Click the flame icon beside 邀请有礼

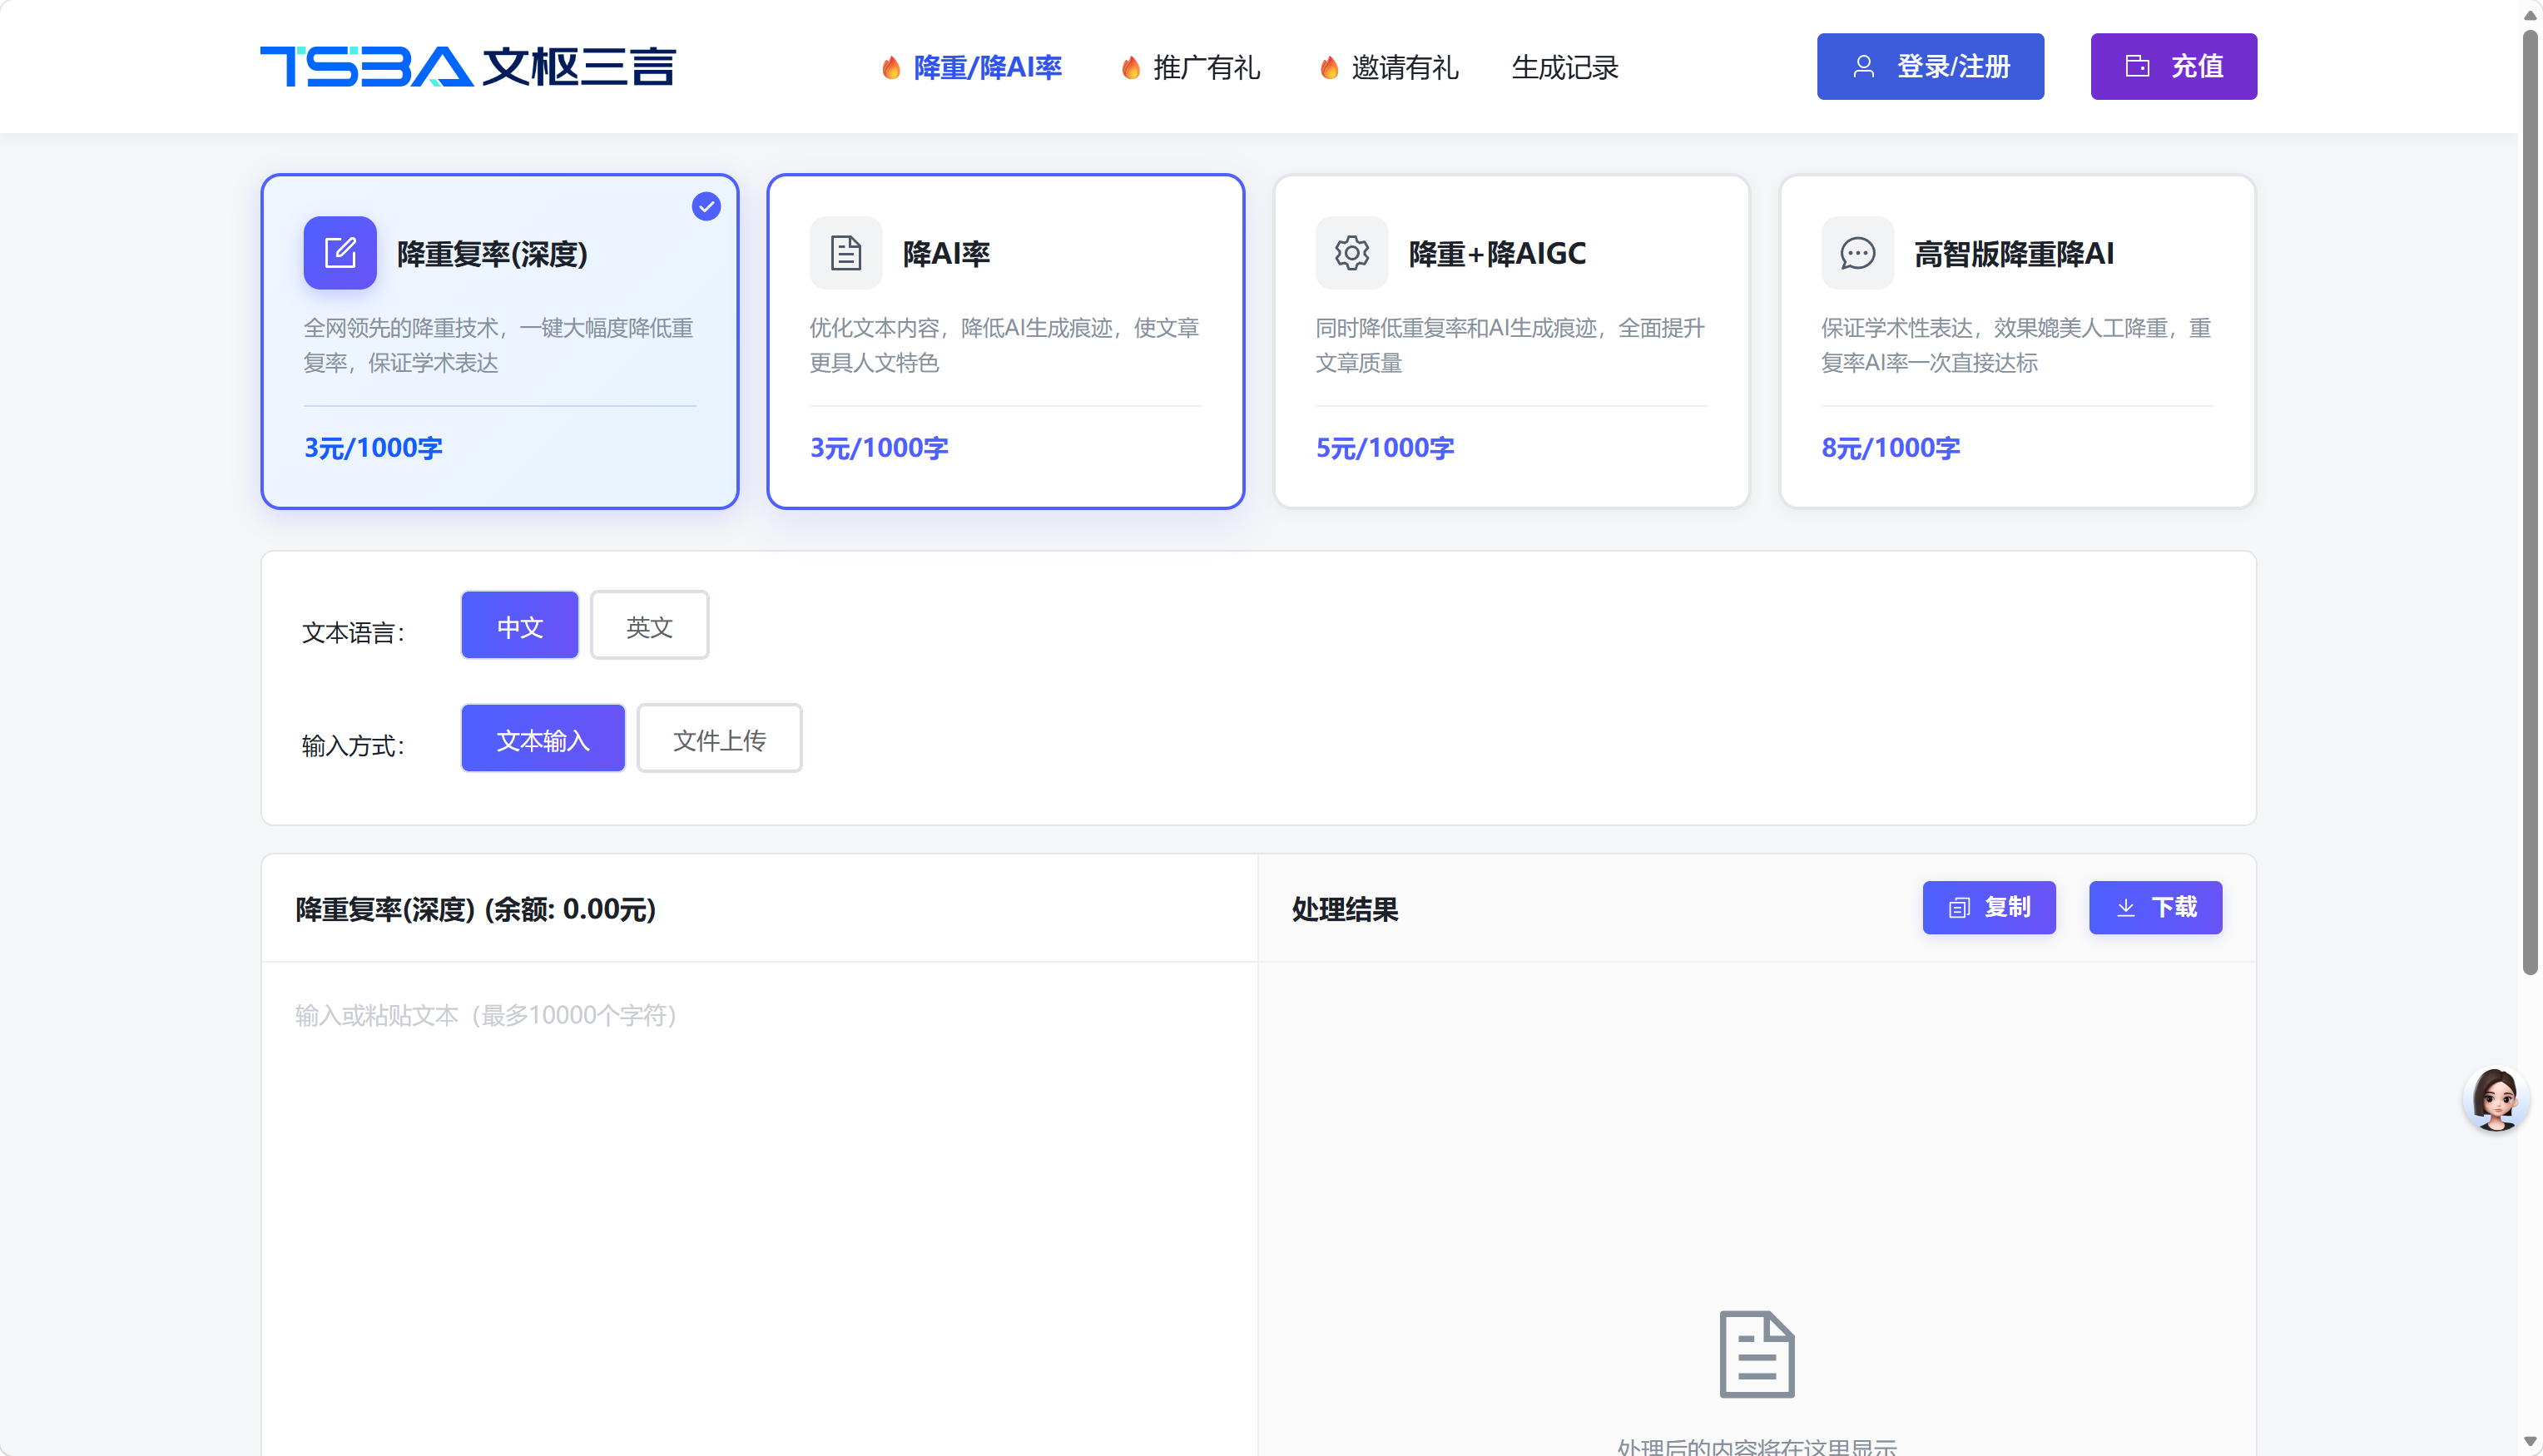point(1328,67)
